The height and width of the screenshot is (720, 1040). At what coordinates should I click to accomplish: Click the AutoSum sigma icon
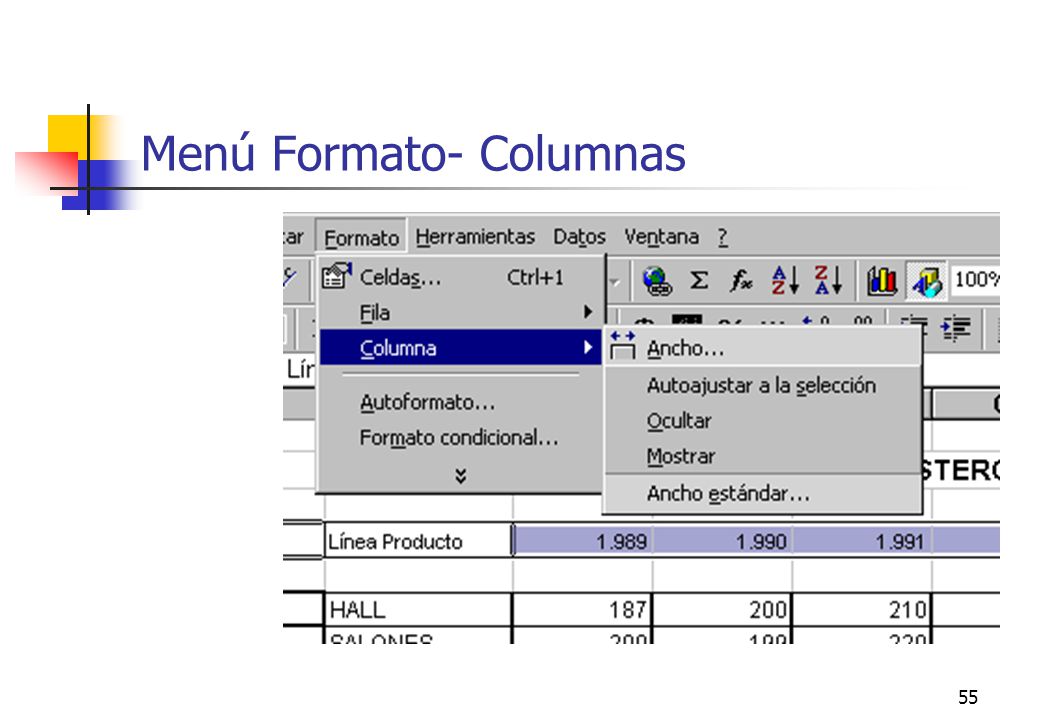point(698,280)
